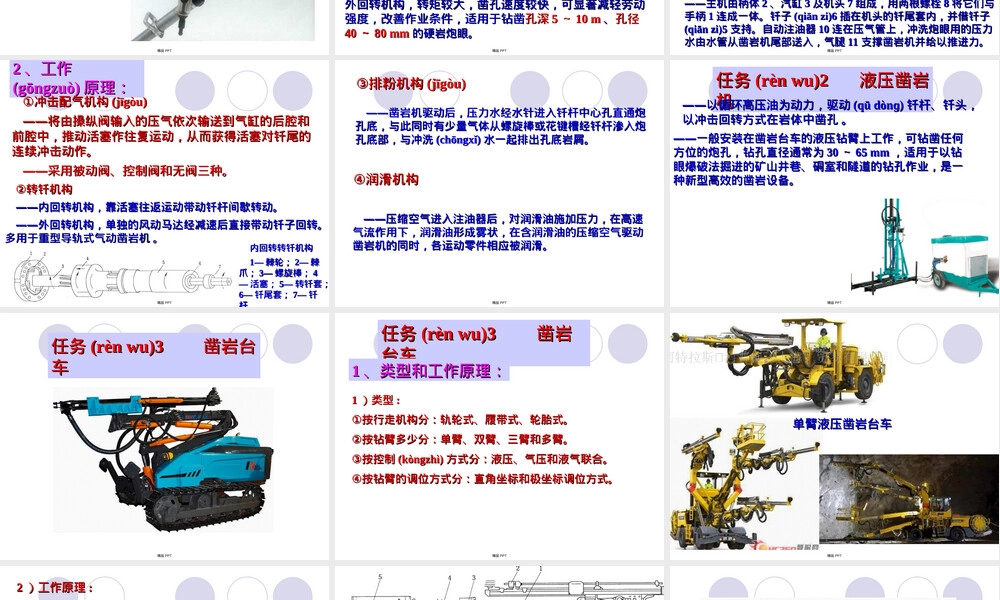Click the heading ④润滑机构
Screen dimensions: 1000x600
386,180
